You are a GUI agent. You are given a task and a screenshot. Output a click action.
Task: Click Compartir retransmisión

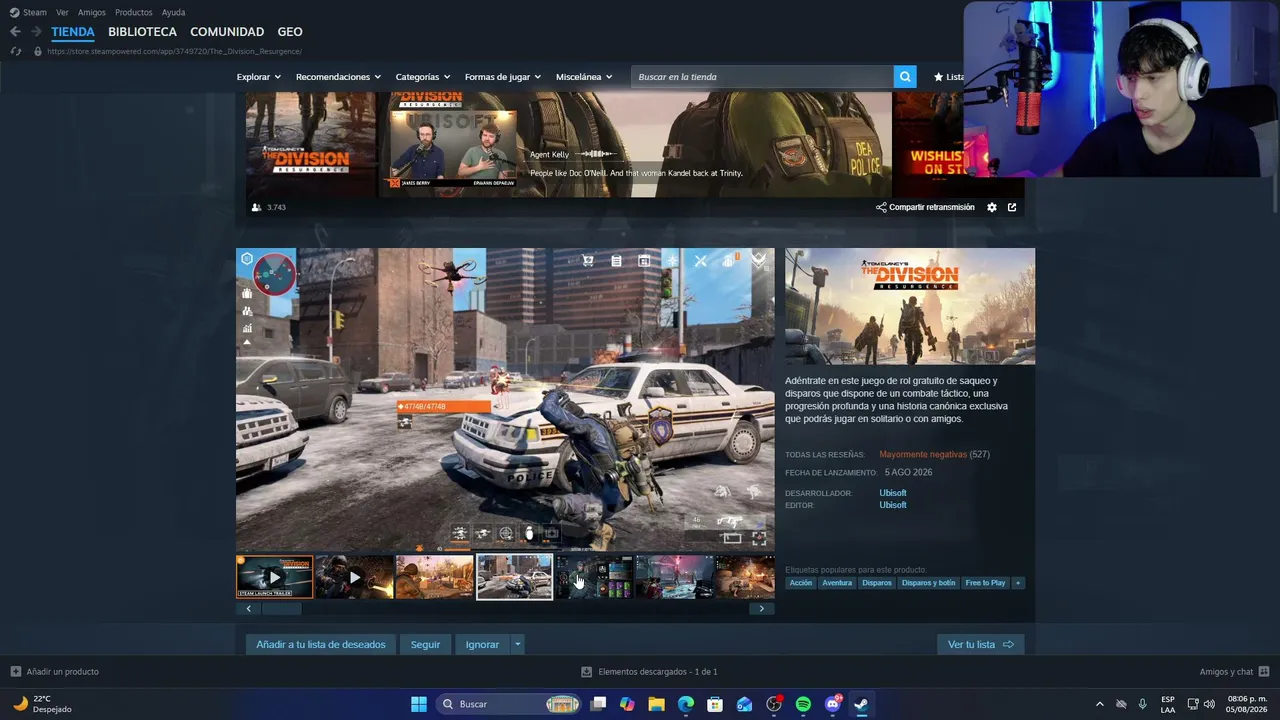pos(925,207)
